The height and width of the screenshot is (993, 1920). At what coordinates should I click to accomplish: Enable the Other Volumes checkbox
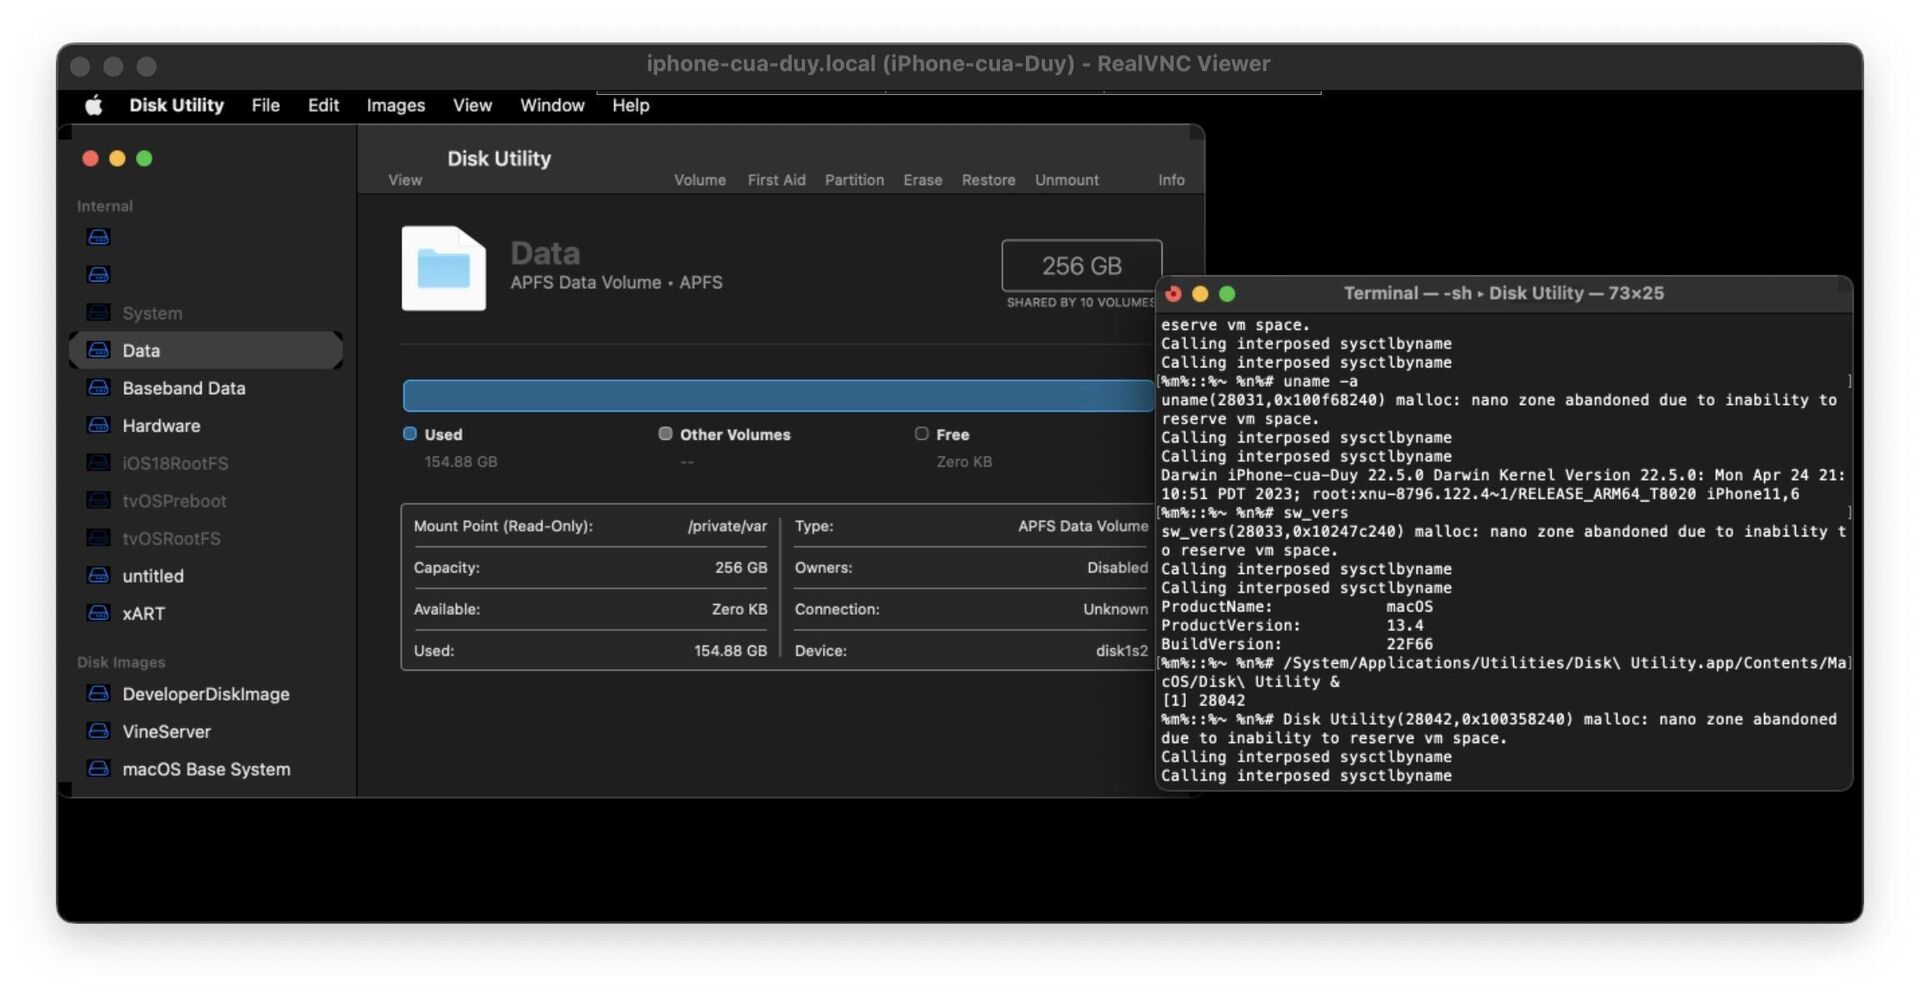pyautogui.click(x=665, y=433)
